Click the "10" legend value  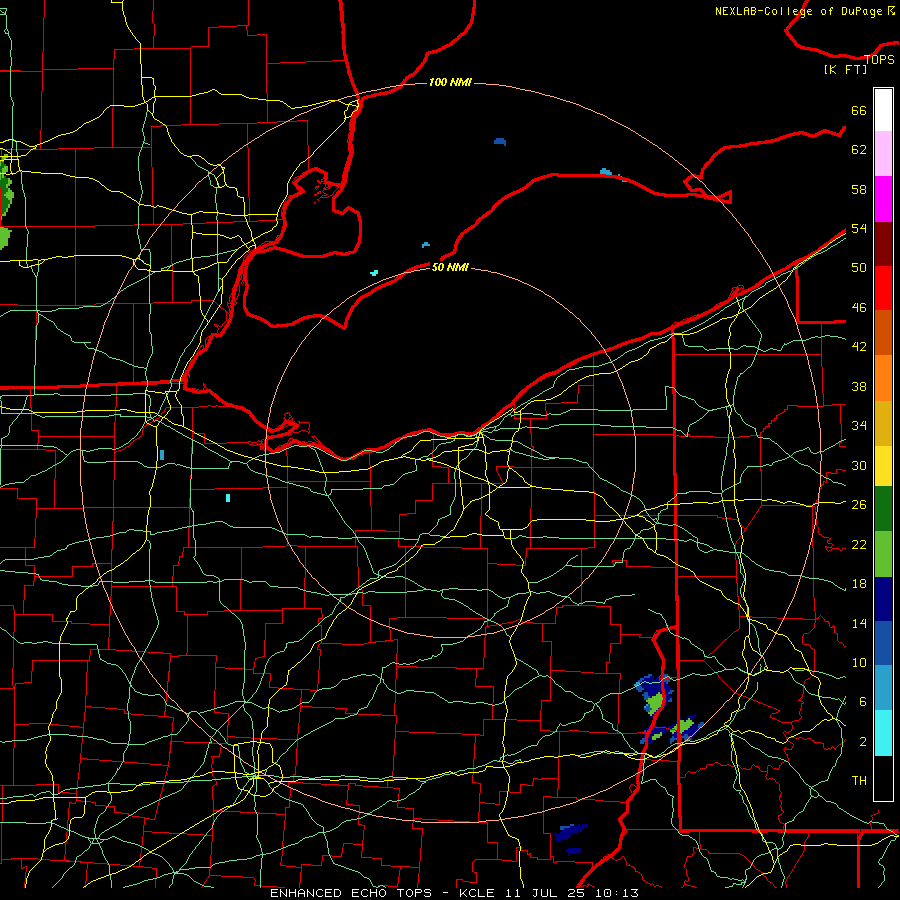(x=859, y=662)
